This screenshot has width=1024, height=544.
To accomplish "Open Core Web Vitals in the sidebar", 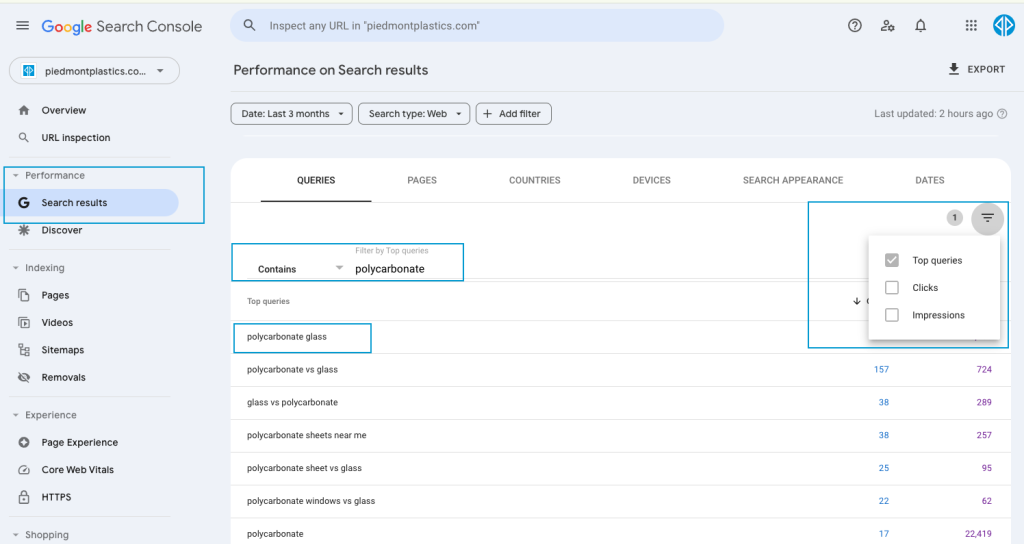I will (x=78, y=470).
